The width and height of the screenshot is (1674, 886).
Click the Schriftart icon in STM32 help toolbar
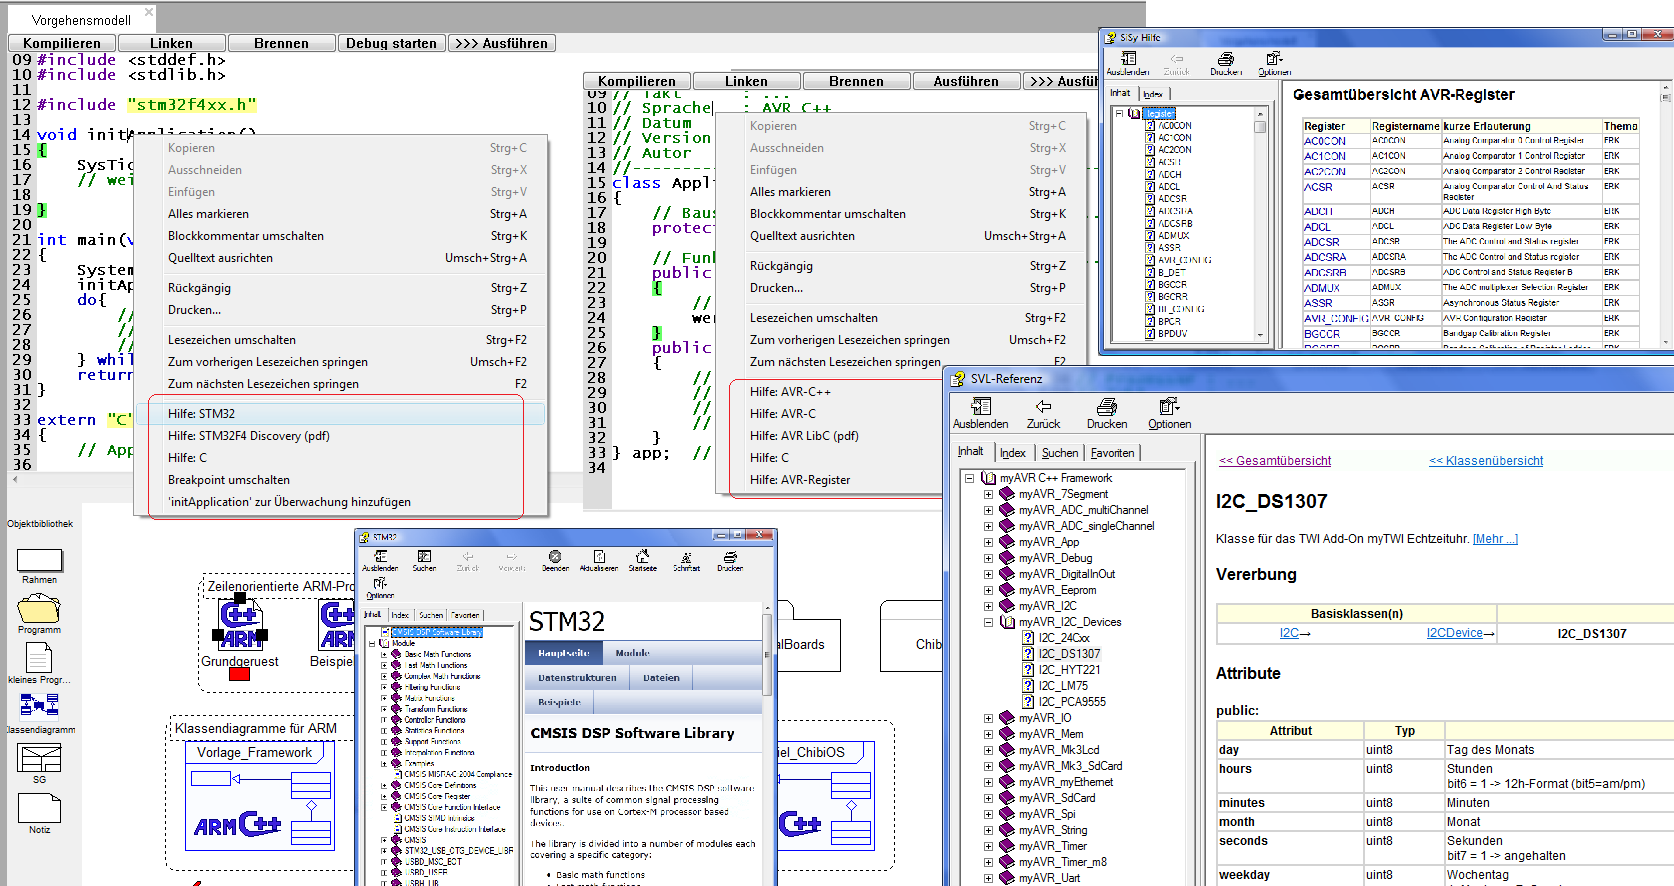[x=686, y=556]
